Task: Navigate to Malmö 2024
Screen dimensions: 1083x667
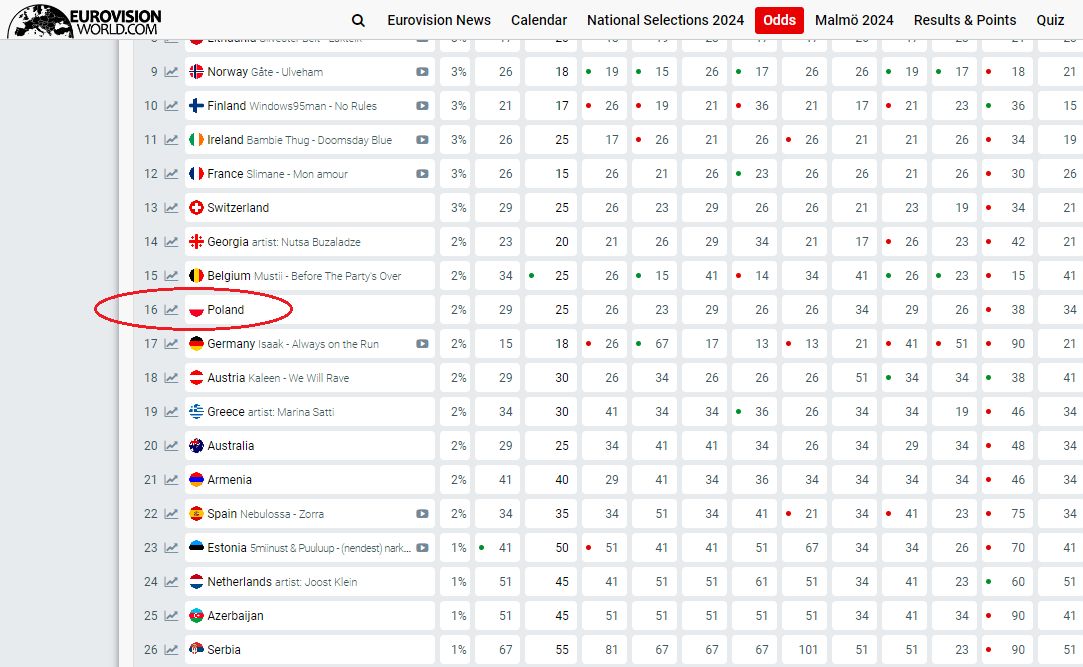Action: [x=854, y=20]
